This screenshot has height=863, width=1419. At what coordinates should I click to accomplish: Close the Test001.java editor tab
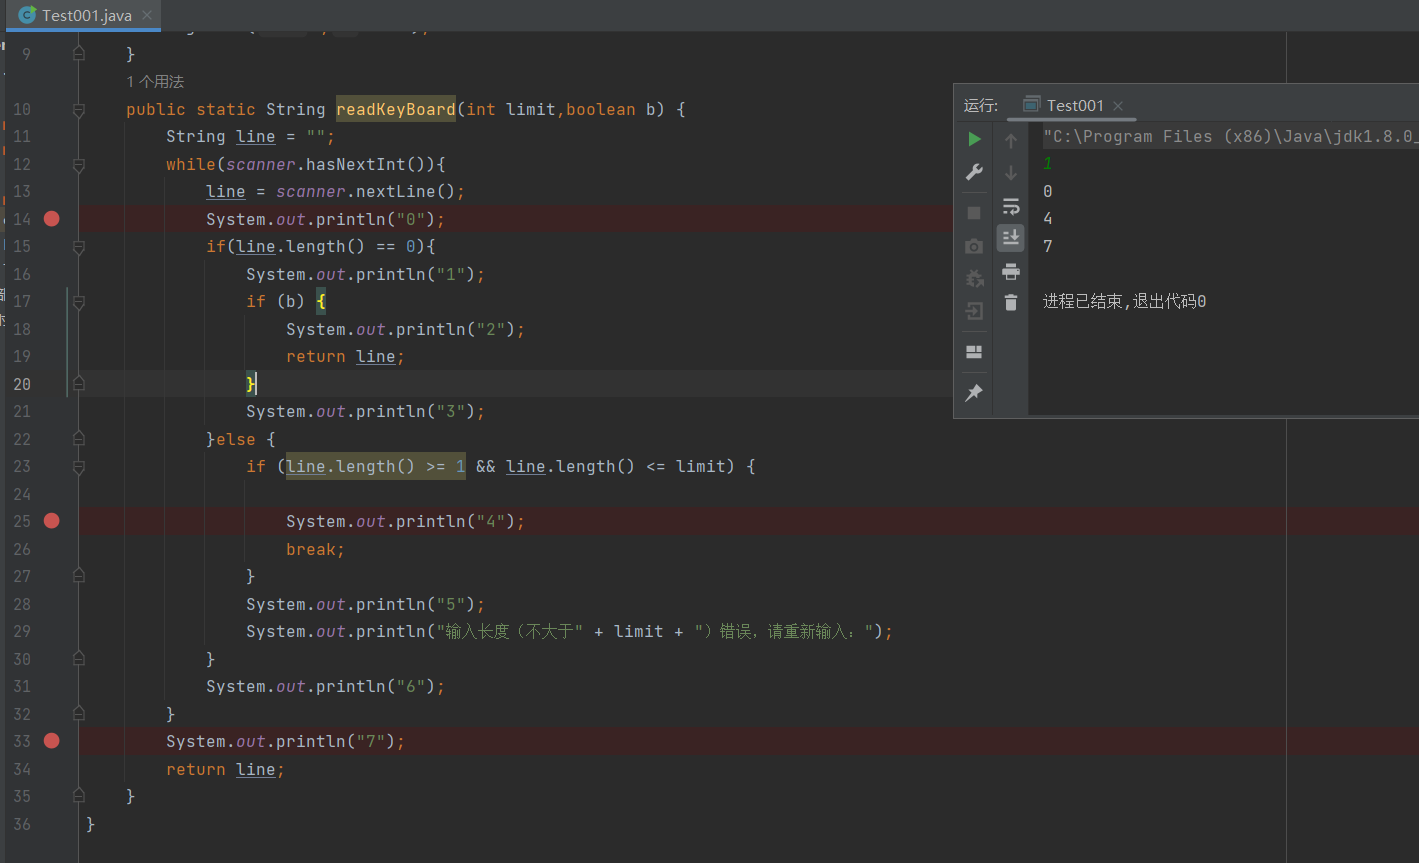[x=146, y=16]
